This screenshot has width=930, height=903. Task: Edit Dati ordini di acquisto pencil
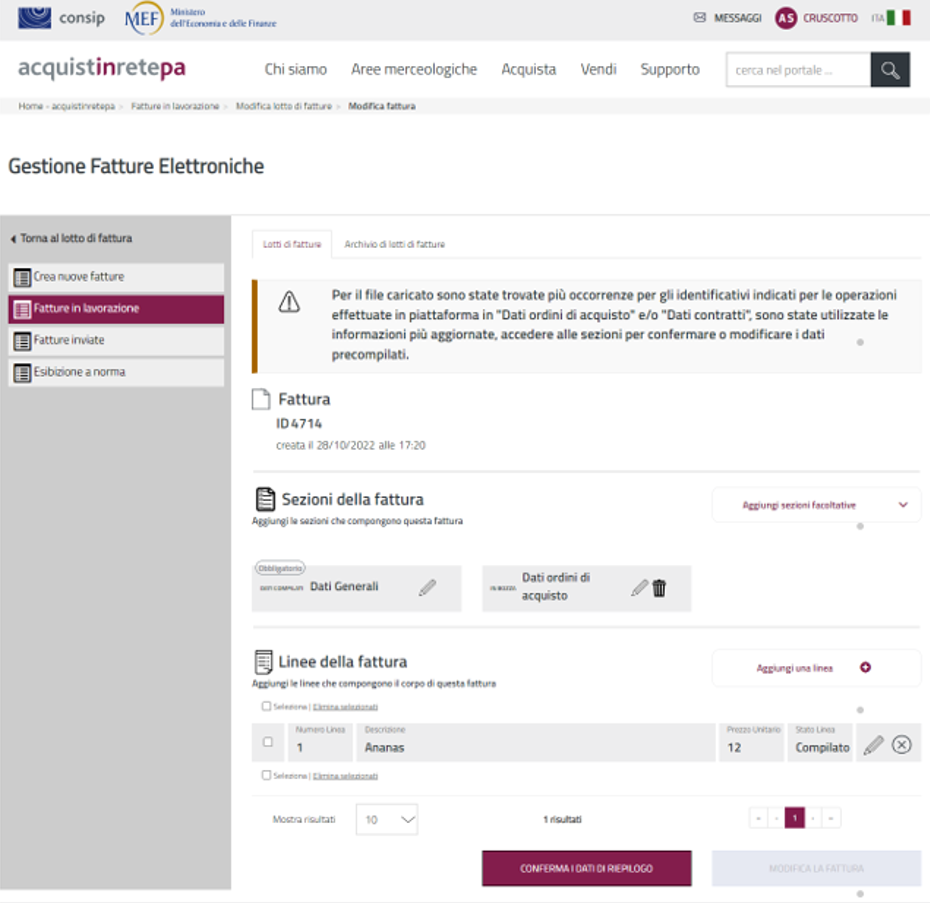[x=639, y=588]
